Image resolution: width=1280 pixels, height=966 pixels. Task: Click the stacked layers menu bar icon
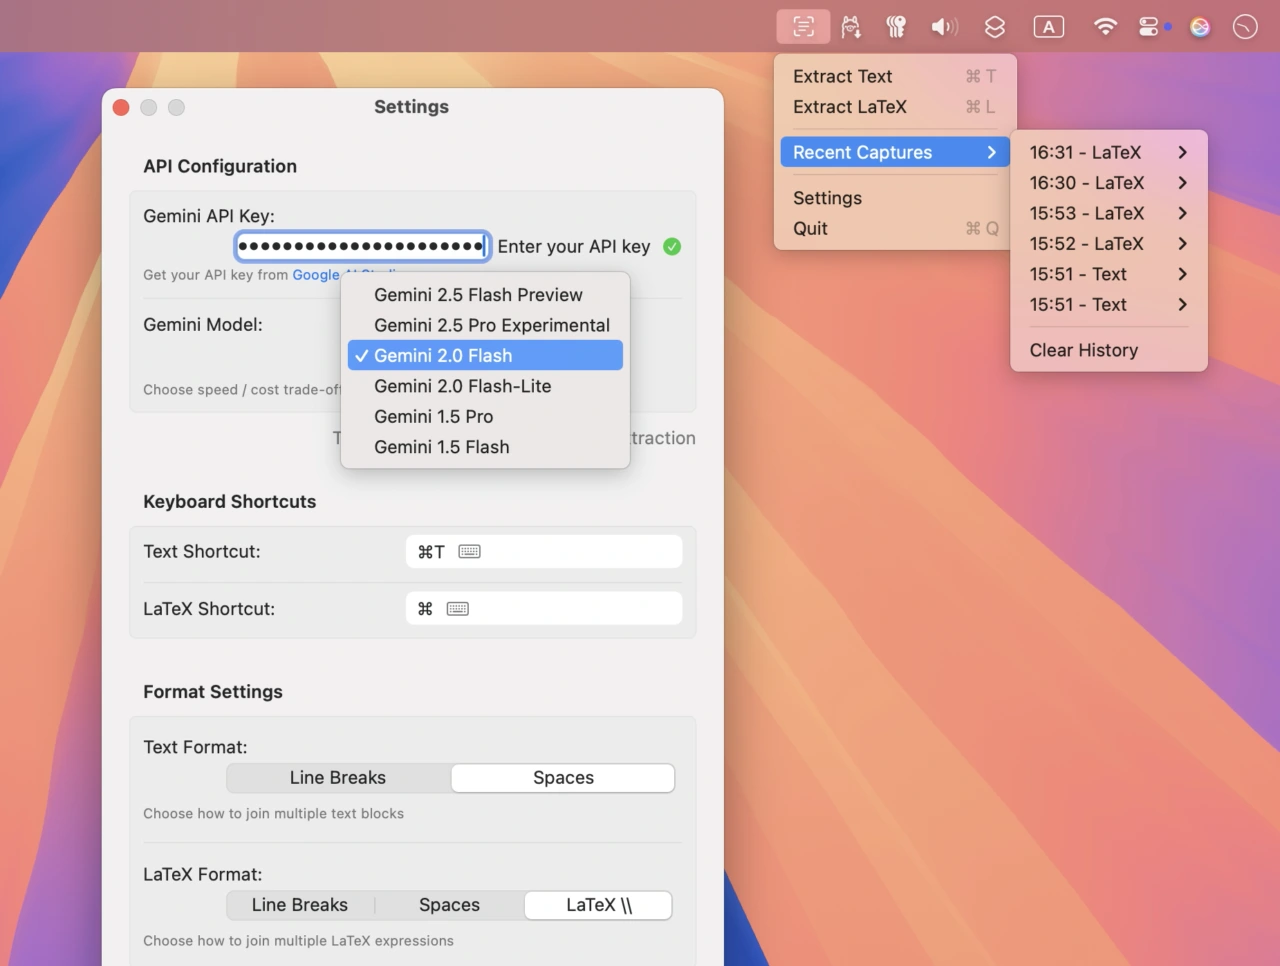(x=994, y=27)
